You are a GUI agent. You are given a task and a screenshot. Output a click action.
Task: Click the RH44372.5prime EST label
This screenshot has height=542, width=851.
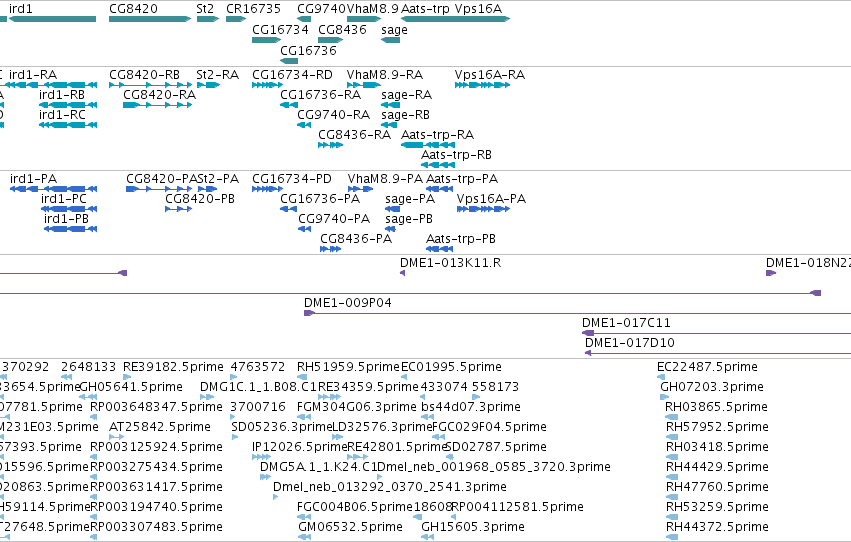pyautogui.click(x=717, y=527)
